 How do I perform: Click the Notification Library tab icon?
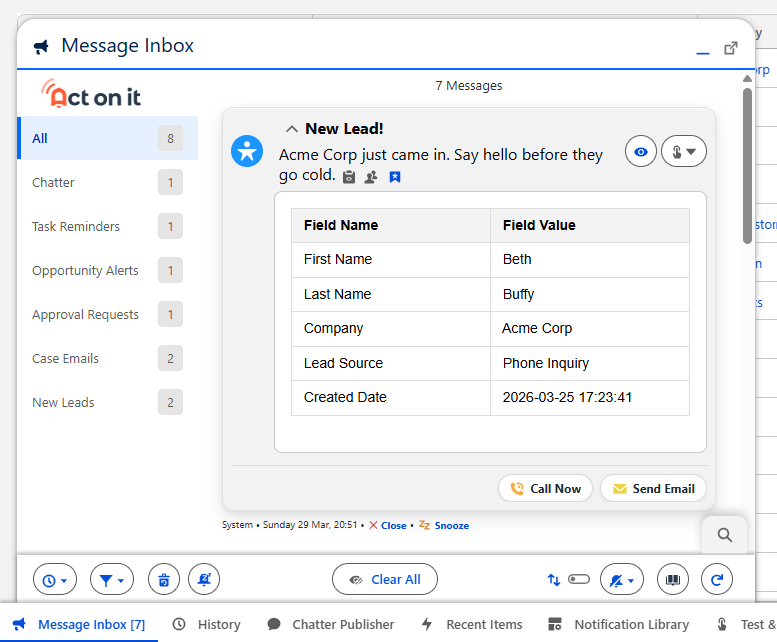tap(555, 624)
